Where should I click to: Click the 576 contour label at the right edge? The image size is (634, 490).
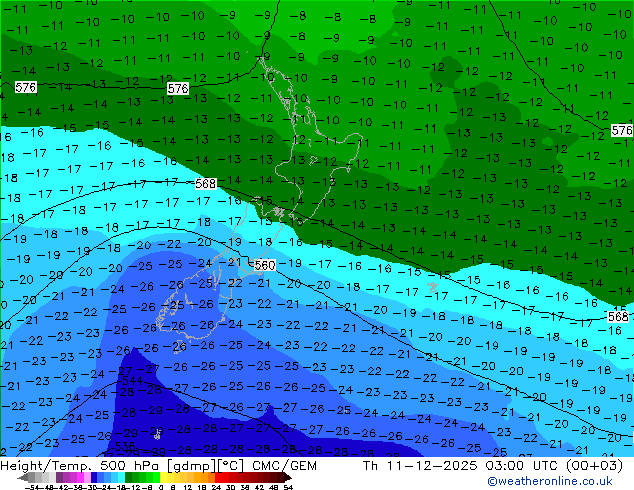[x=621, y=130]
